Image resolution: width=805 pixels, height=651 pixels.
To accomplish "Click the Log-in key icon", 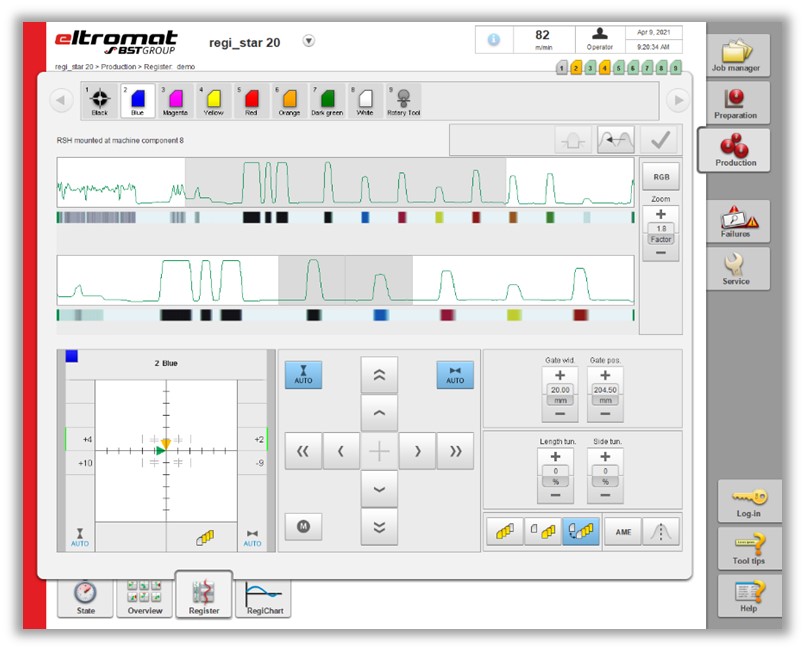I will click(749, 497).
